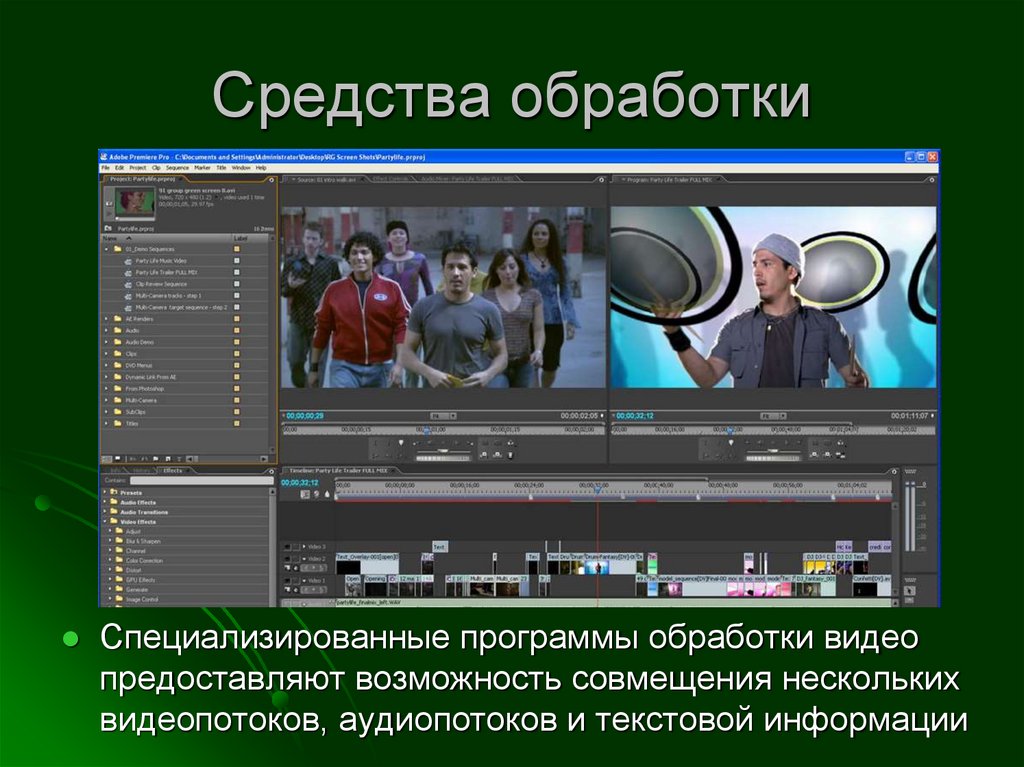This screenshot has height=767, width=1024.
Task: Collapse the 01_Demo Sequences bin
Action: pos(104,249)
